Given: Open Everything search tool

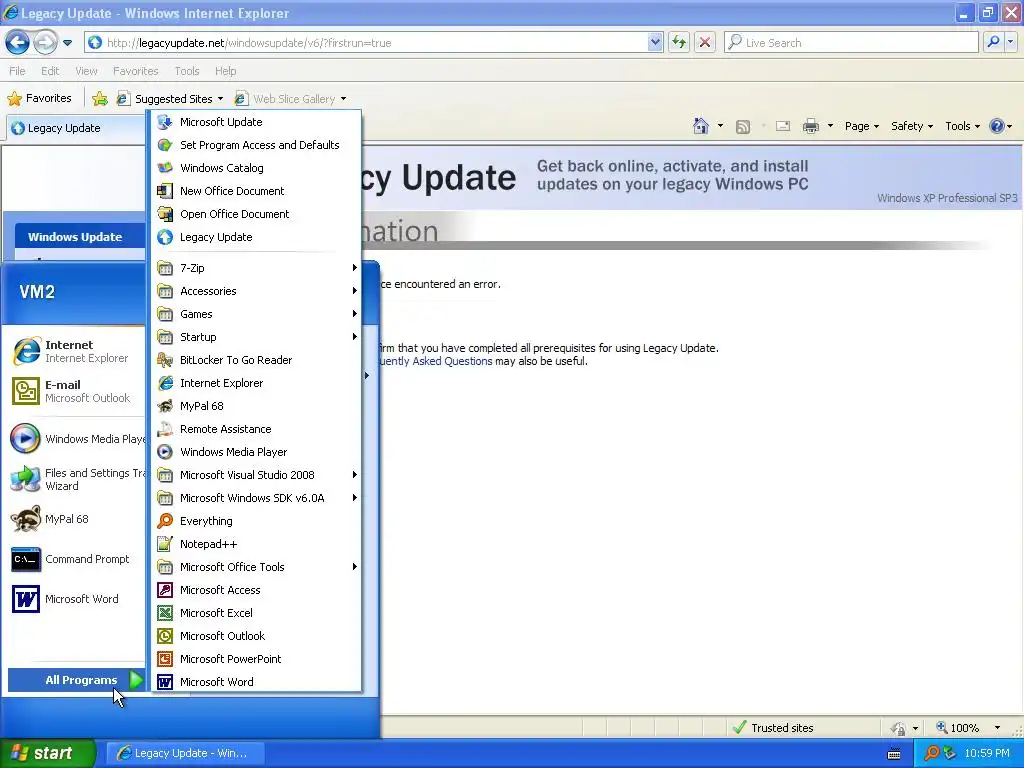Looking at the screenshot, I should coord(256,521).
